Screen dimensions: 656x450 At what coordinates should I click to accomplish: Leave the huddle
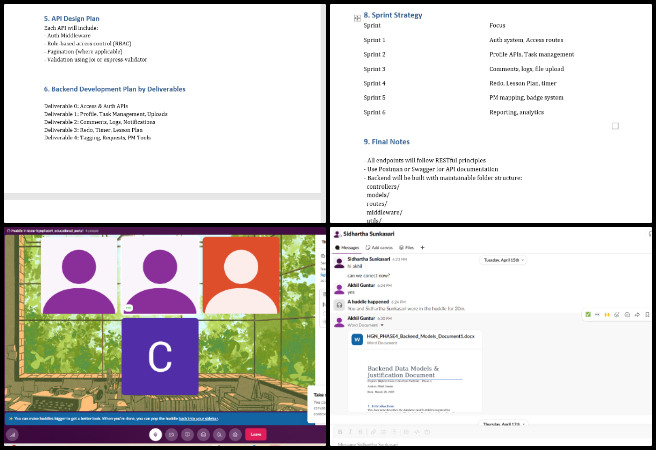[x=256, y=435]
